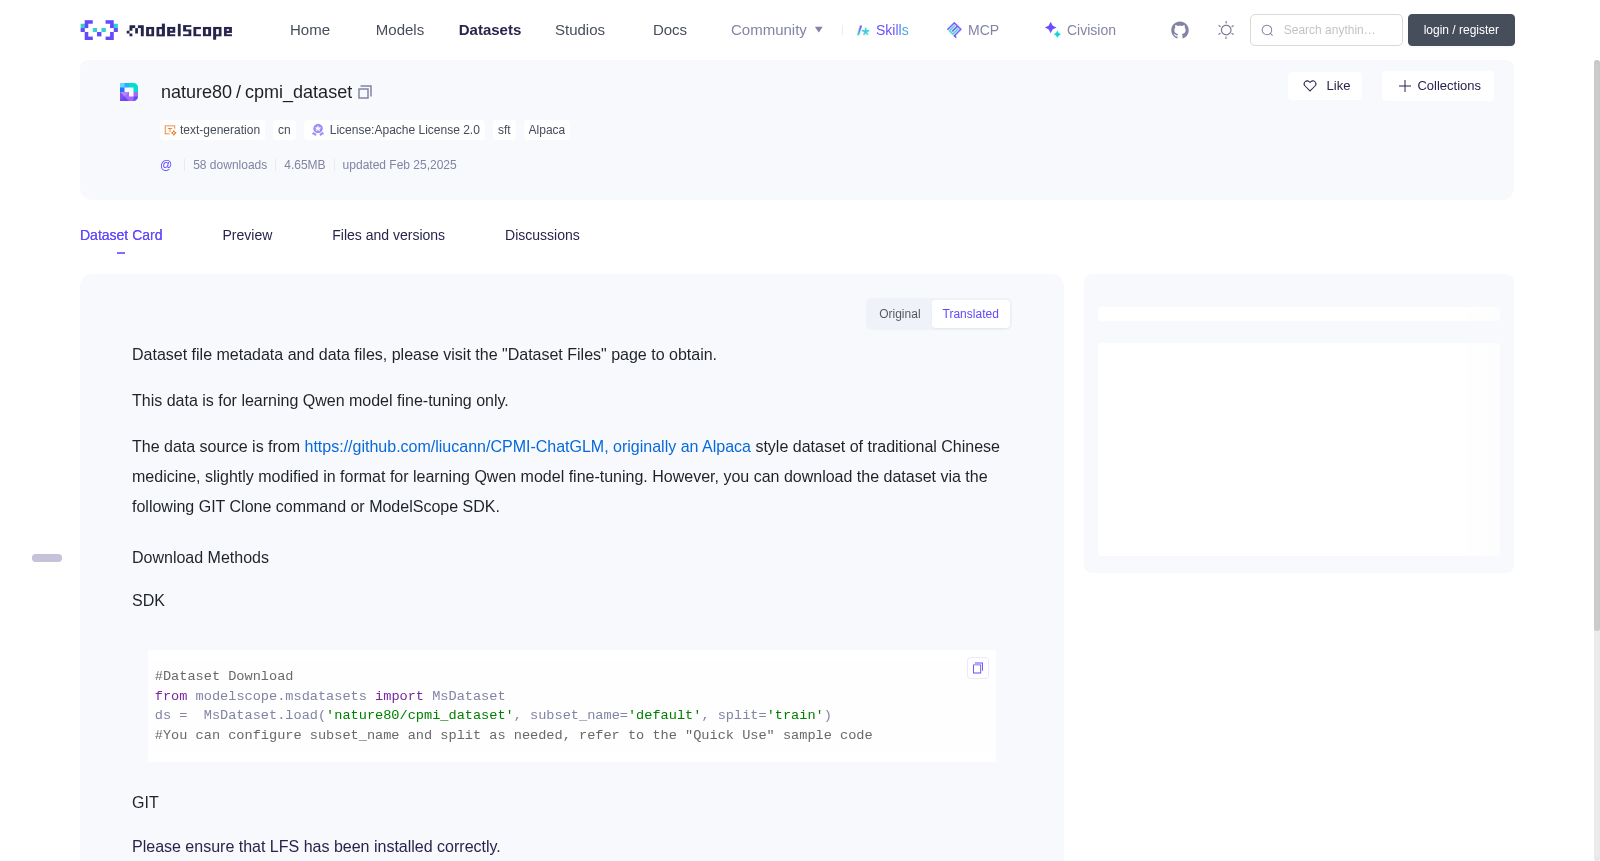Open the Docs page
Viewport: 1600px width, 861px height.
(x=670, y=30)
